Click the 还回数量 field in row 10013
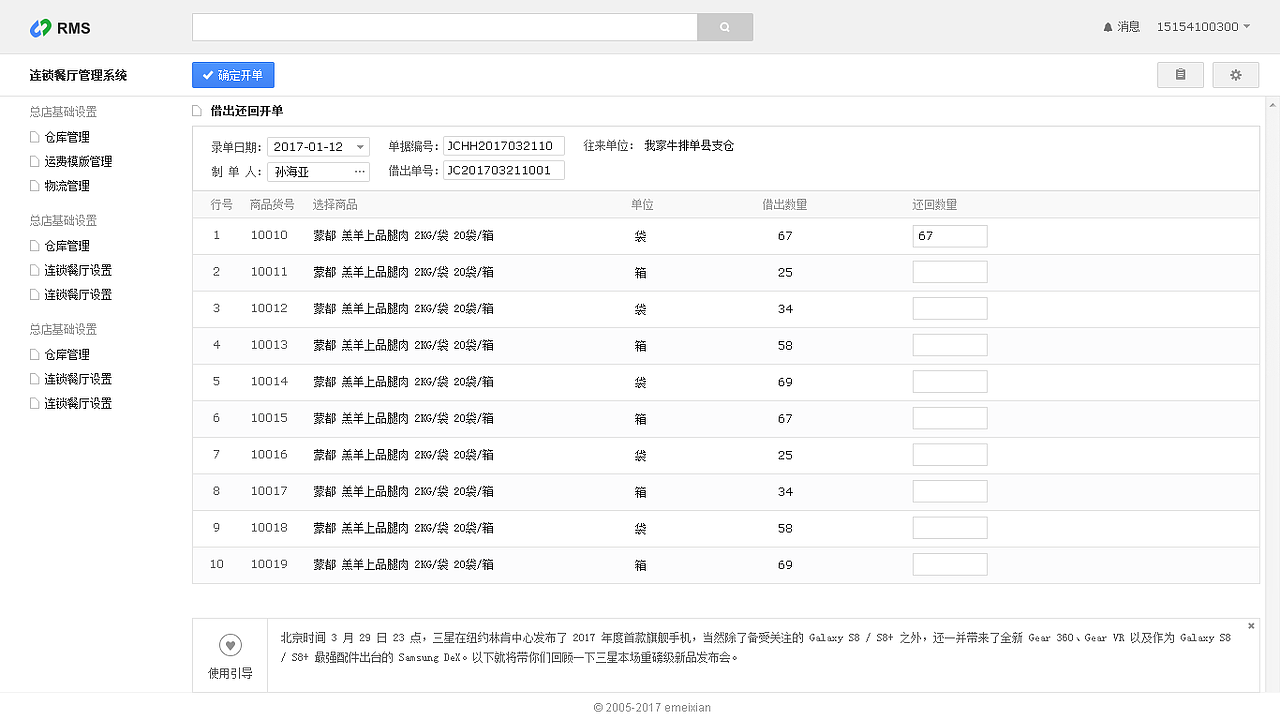Viewport: 1280px width, 720px height. coord(950,345)
